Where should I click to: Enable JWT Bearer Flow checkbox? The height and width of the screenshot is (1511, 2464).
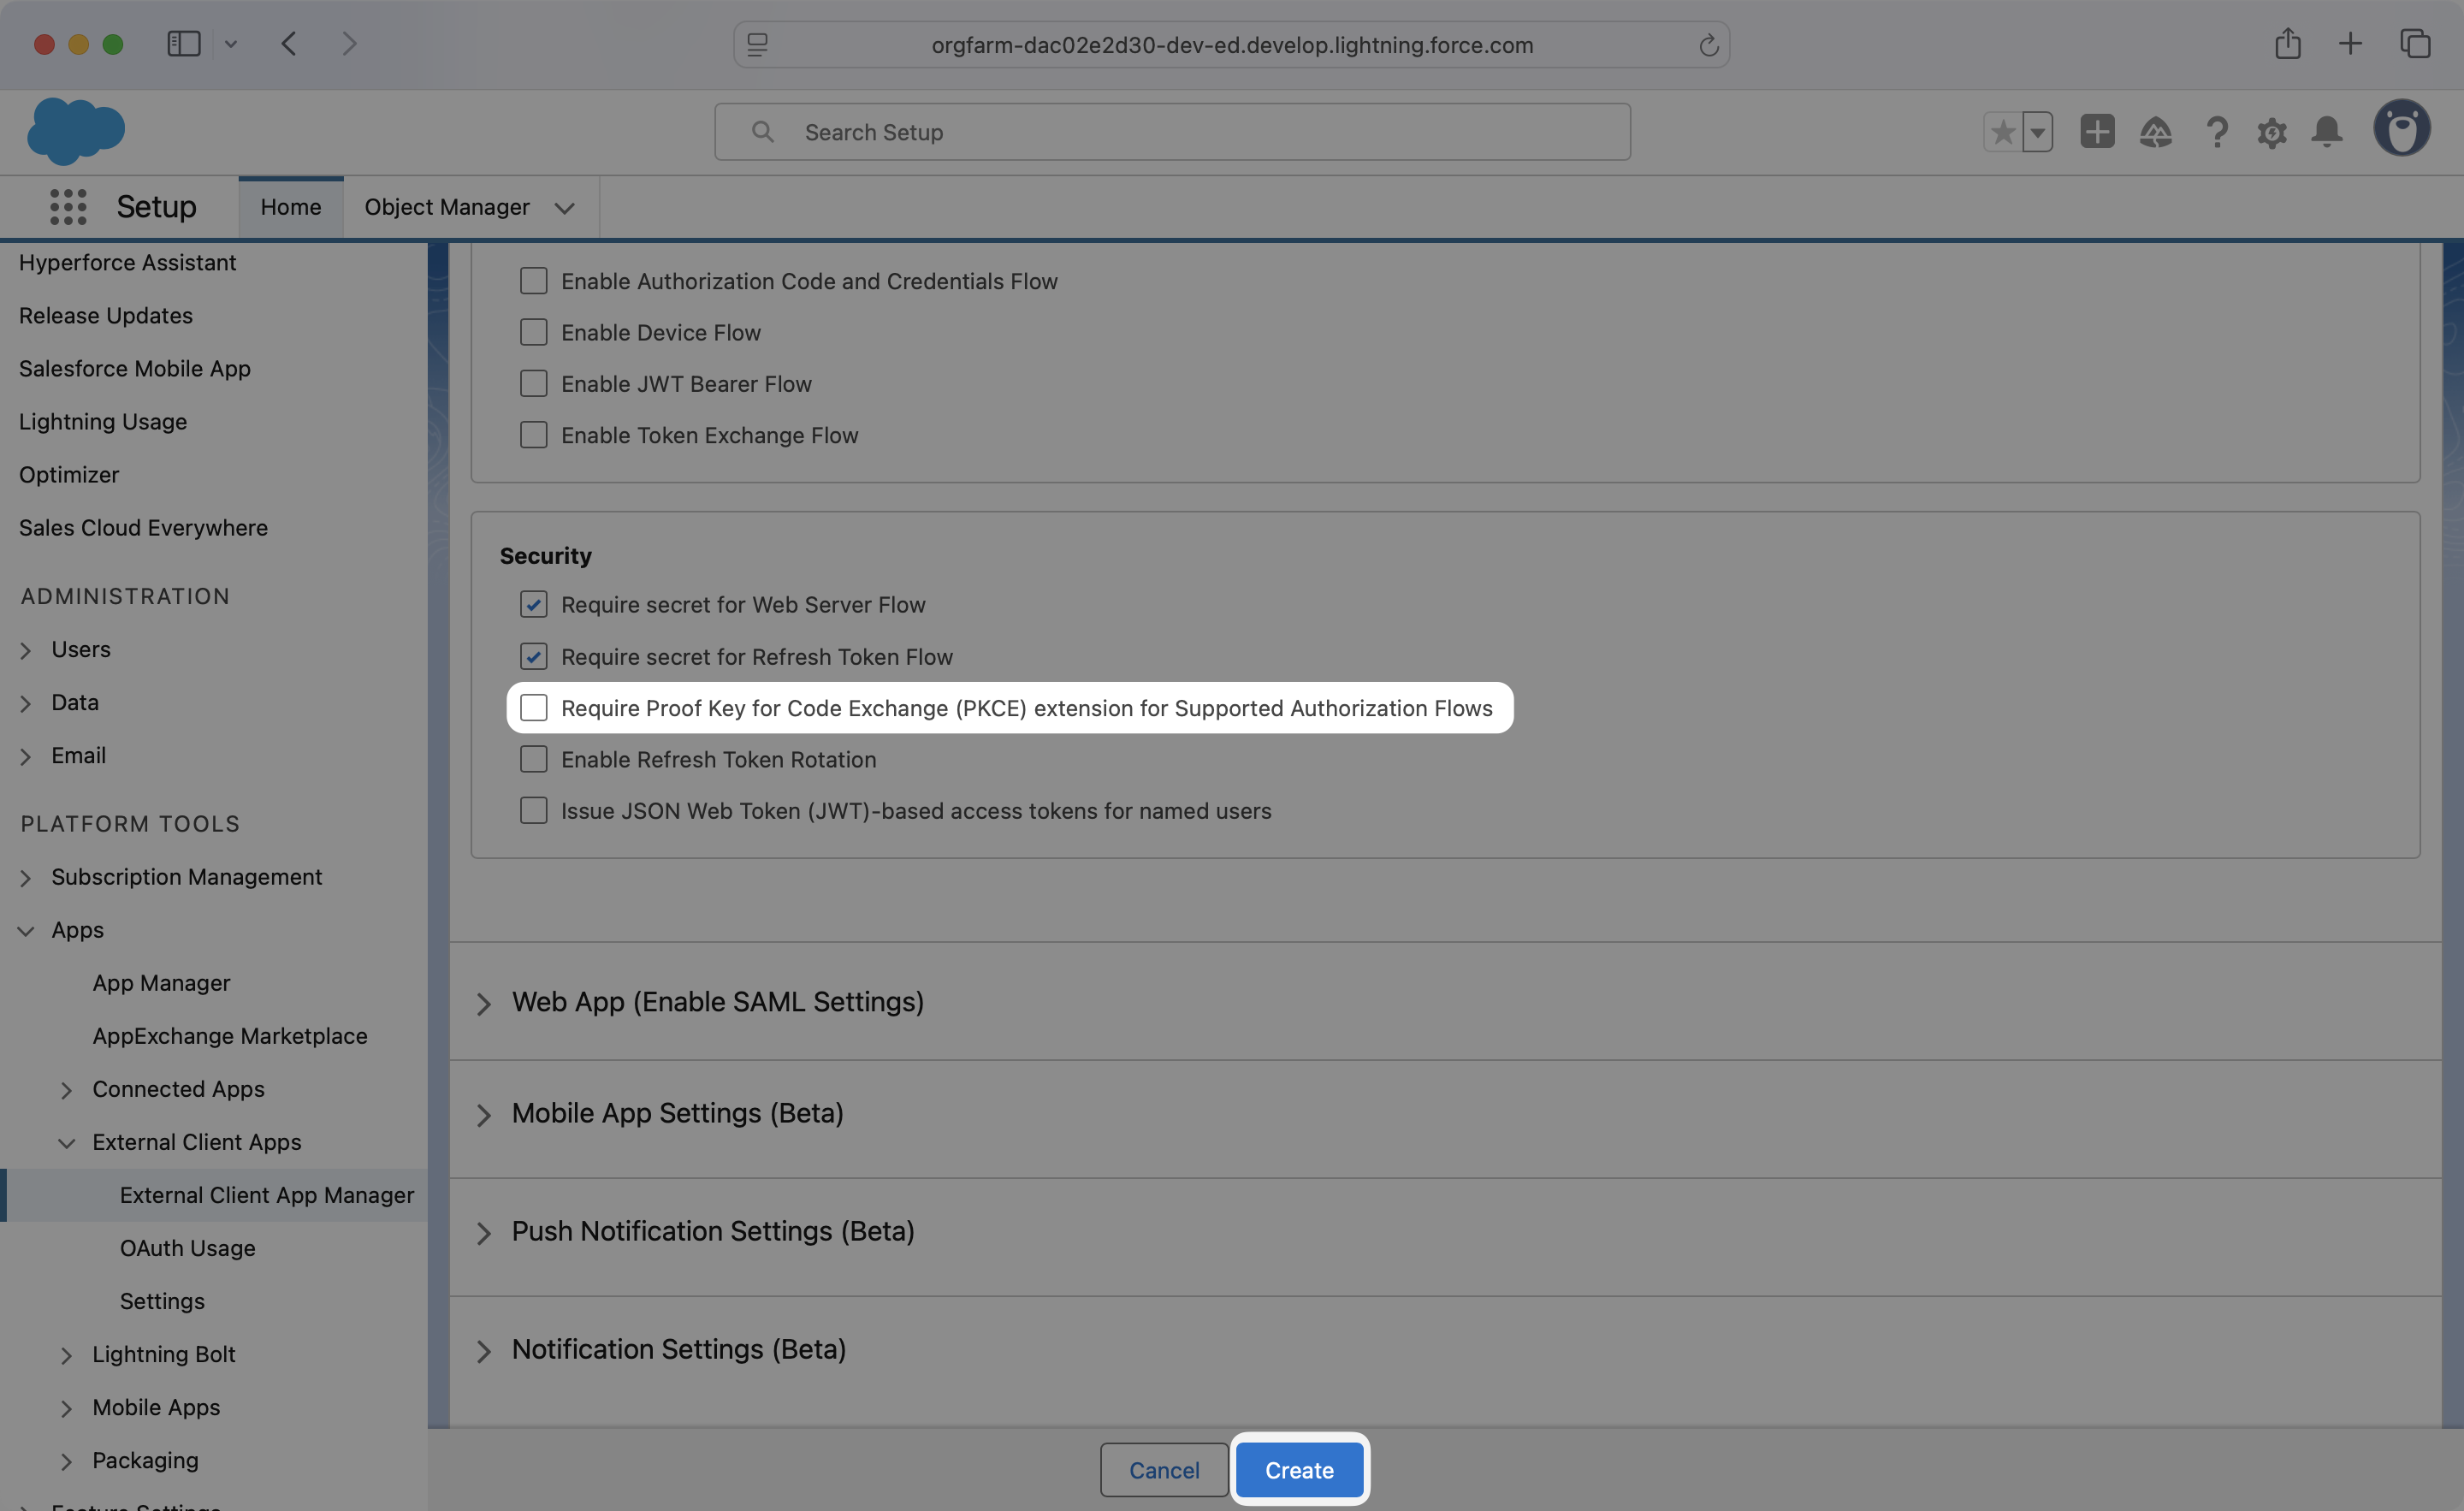[x=534, y=384]
